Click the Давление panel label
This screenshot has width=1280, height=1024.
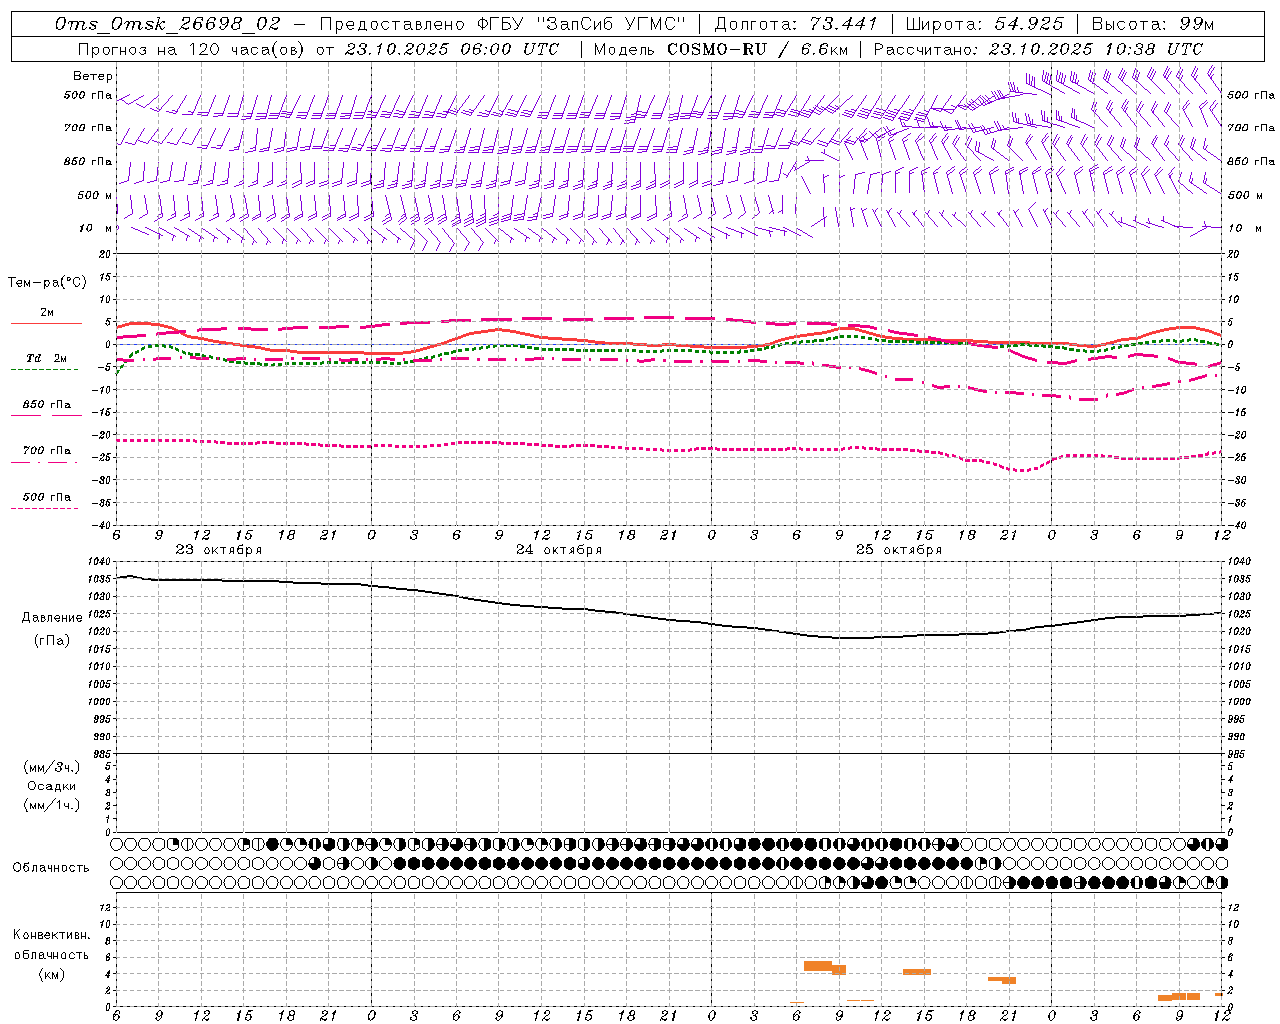52,618
